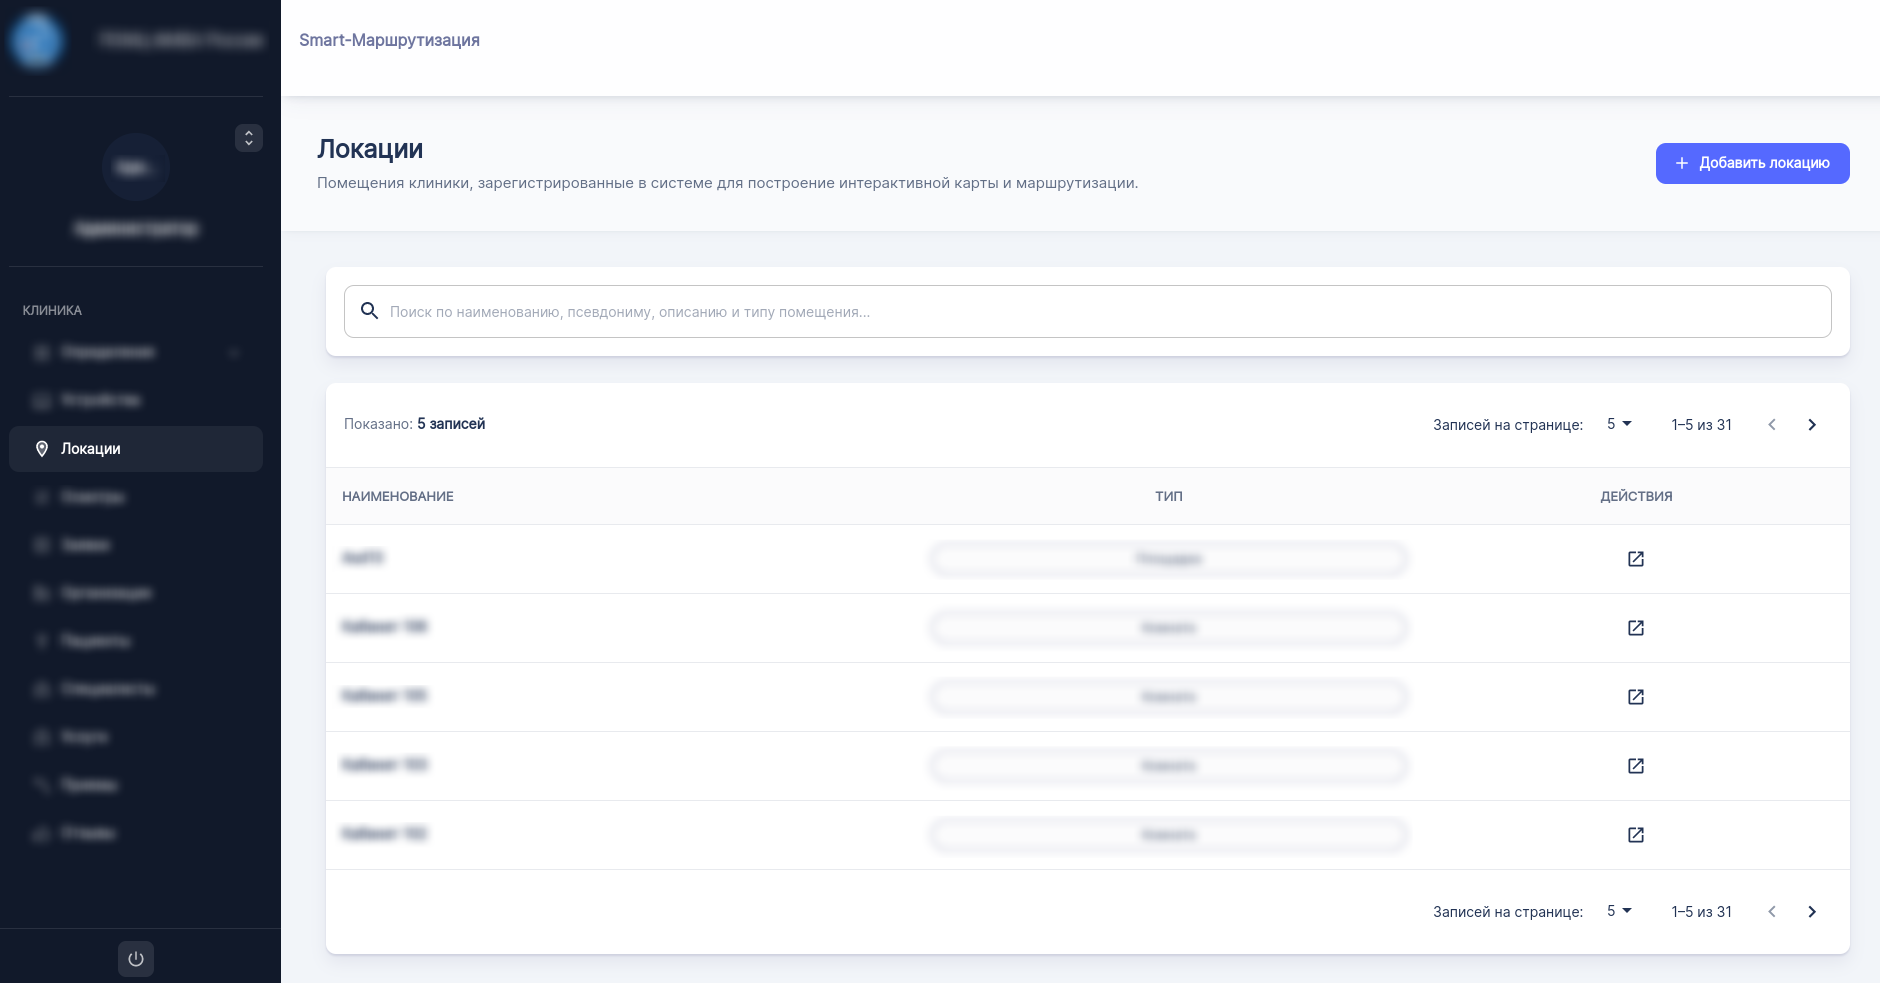Click the 'Smart-Маршрутизация' header title
The width and height of the screenshot is (1880, 983).
389,40
